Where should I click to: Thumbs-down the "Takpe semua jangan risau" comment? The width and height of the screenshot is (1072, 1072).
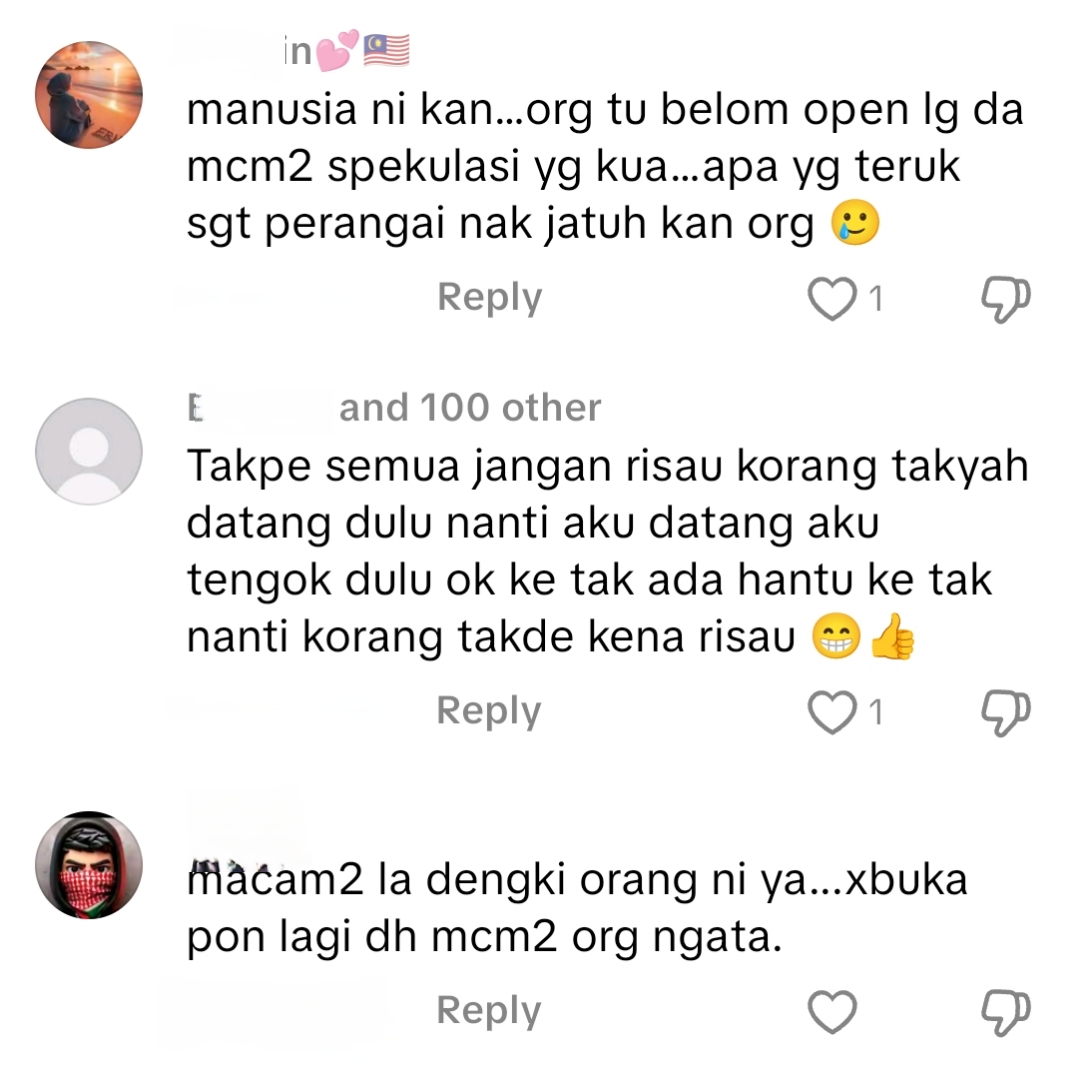point(1006,713)
